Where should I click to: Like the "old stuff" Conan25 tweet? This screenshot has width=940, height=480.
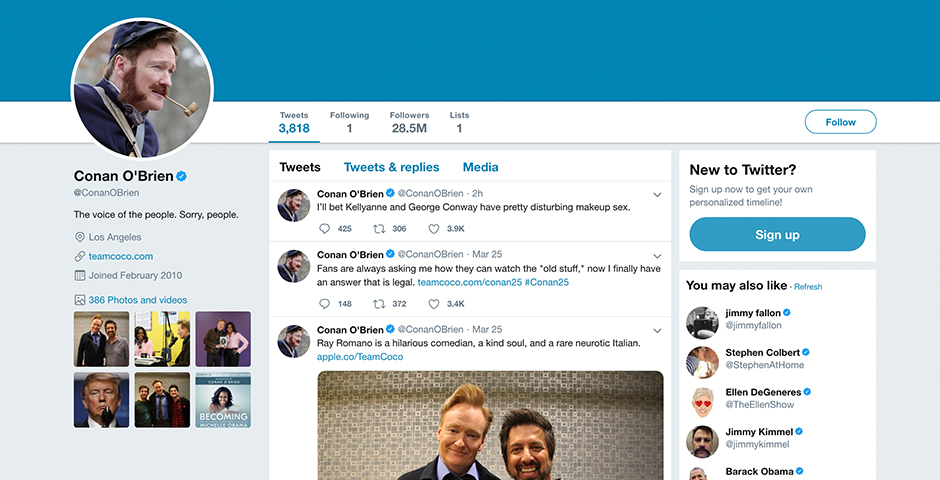[434, 304]
